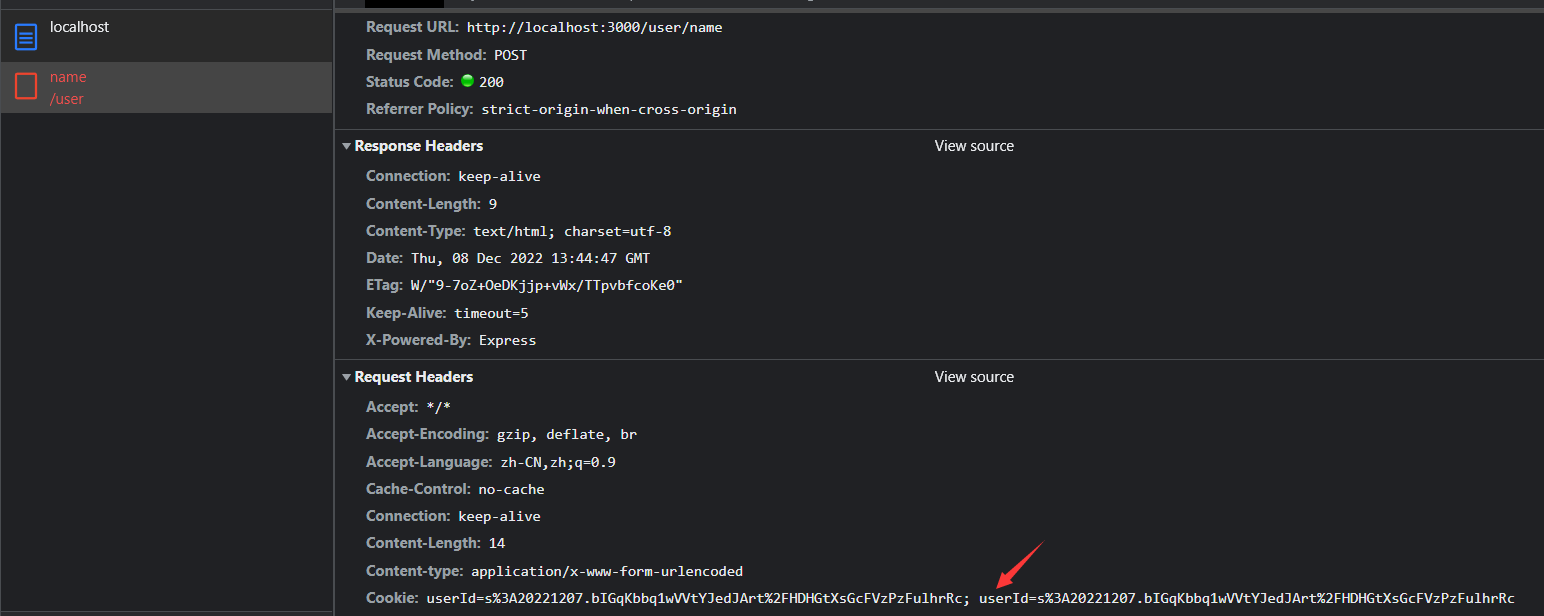
Task: Click the Request Method POST value
Action: click(510, 55)
